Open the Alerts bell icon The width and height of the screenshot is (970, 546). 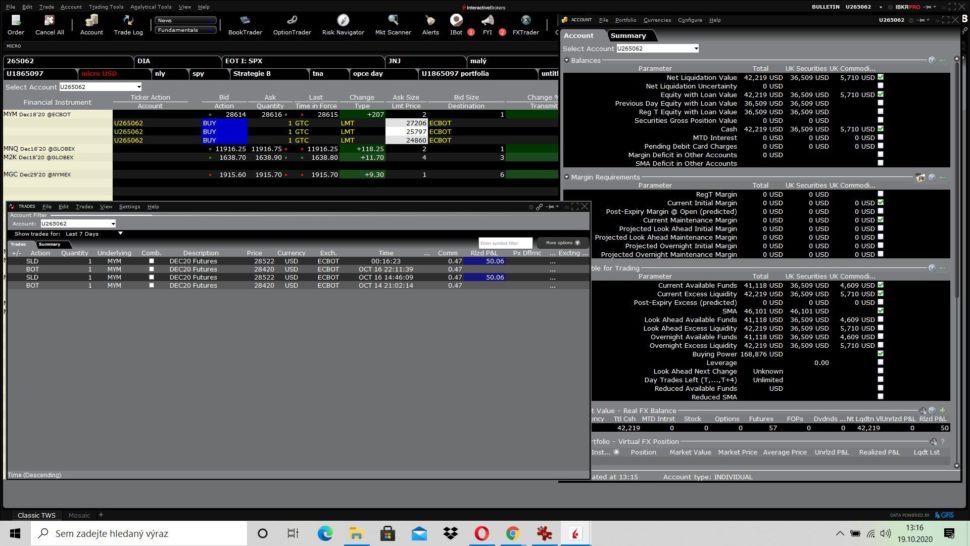[430, 25]
